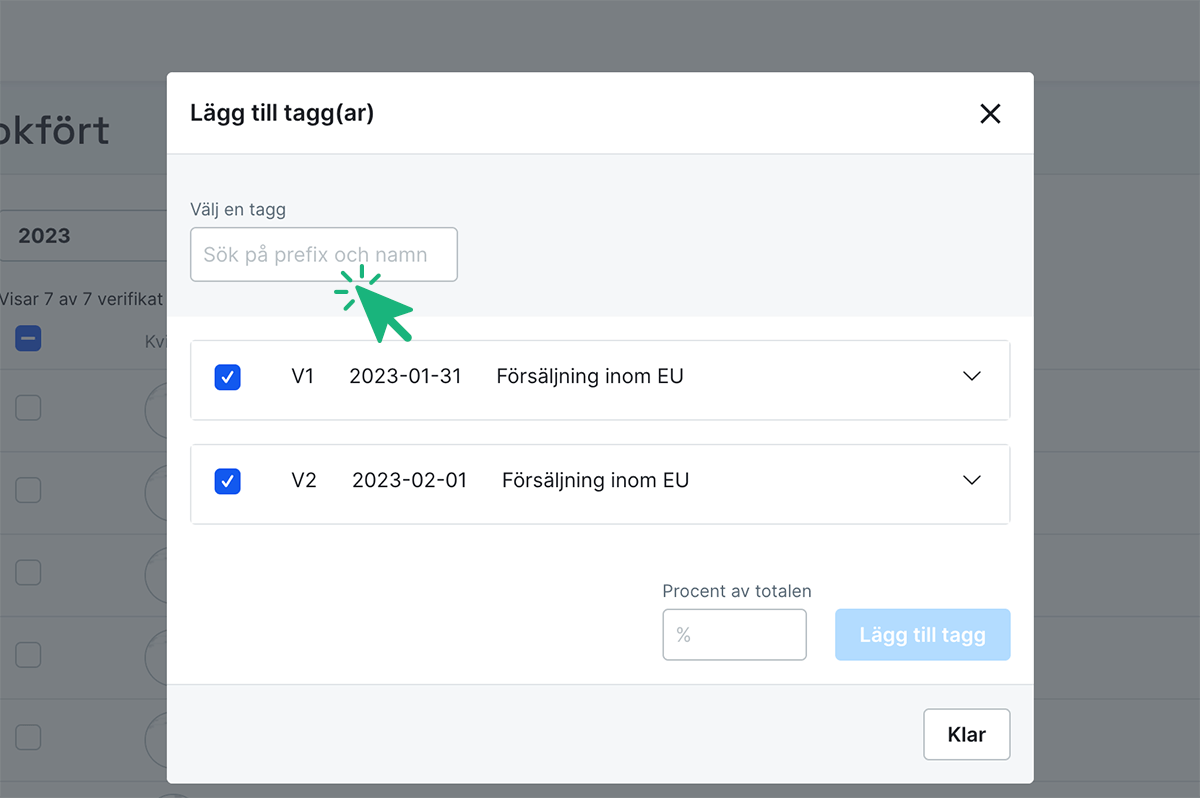Close the Lägg till tagg(ar) dialog
The image size is (1200, 798).
click(990, 113)
